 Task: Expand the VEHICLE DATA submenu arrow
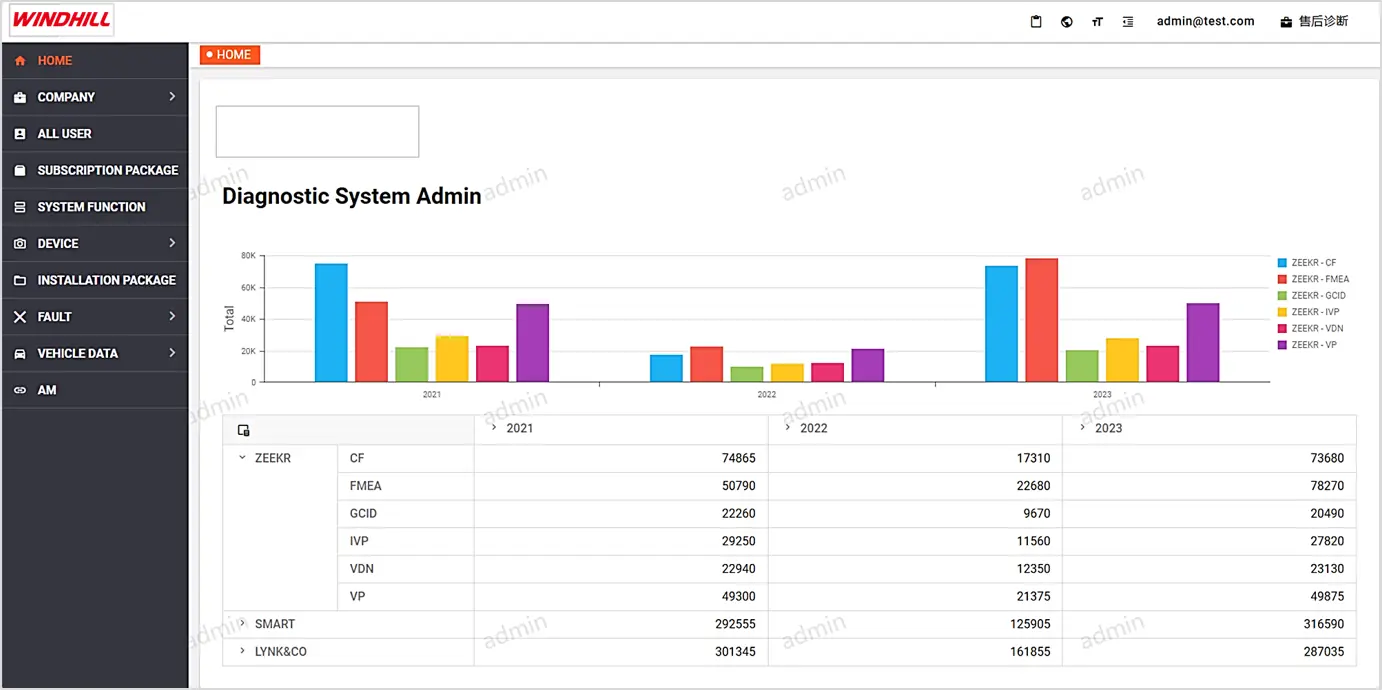pos(172,353)
